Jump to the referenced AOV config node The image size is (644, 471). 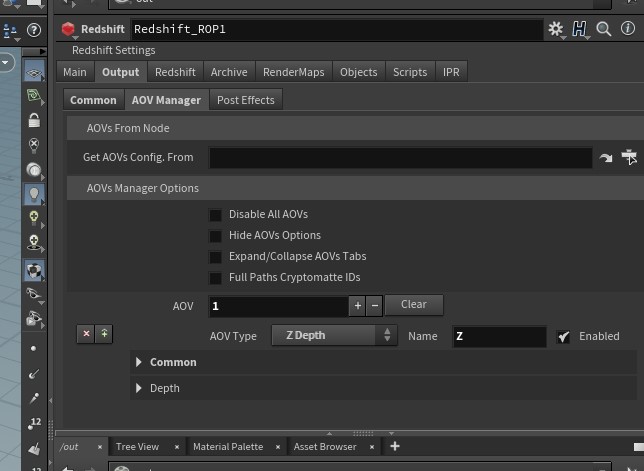606,158
